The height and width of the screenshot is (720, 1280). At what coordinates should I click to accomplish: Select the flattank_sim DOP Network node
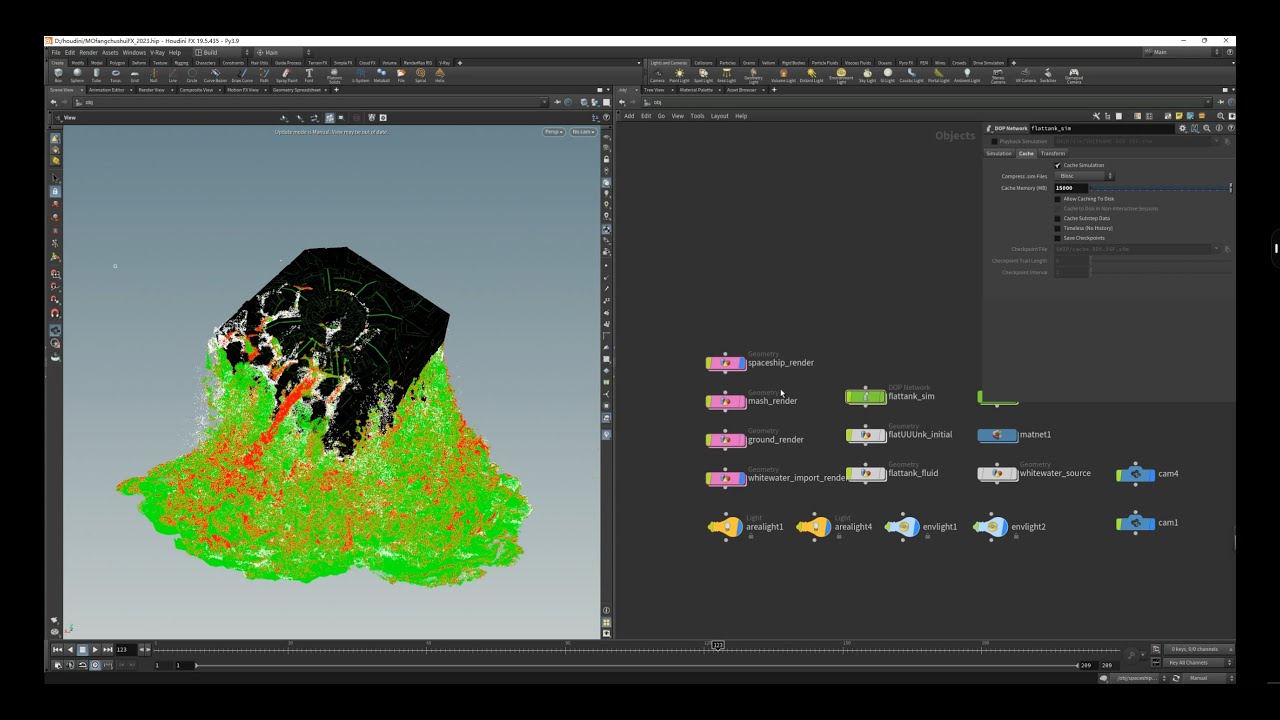pos(866,397)
